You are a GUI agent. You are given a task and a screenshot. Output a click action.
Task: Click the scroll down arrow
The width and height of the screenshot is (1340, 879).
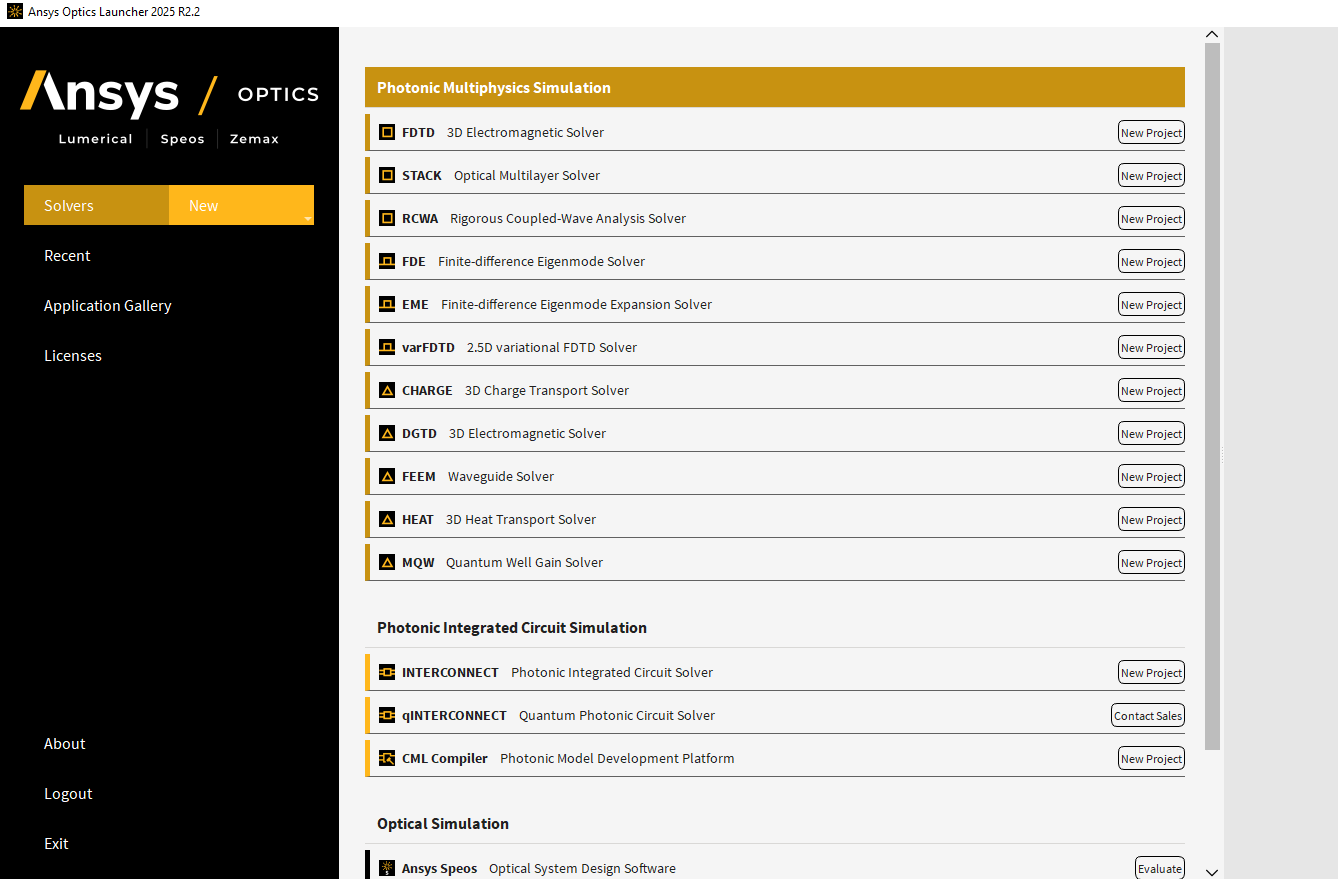(1212, 871)
